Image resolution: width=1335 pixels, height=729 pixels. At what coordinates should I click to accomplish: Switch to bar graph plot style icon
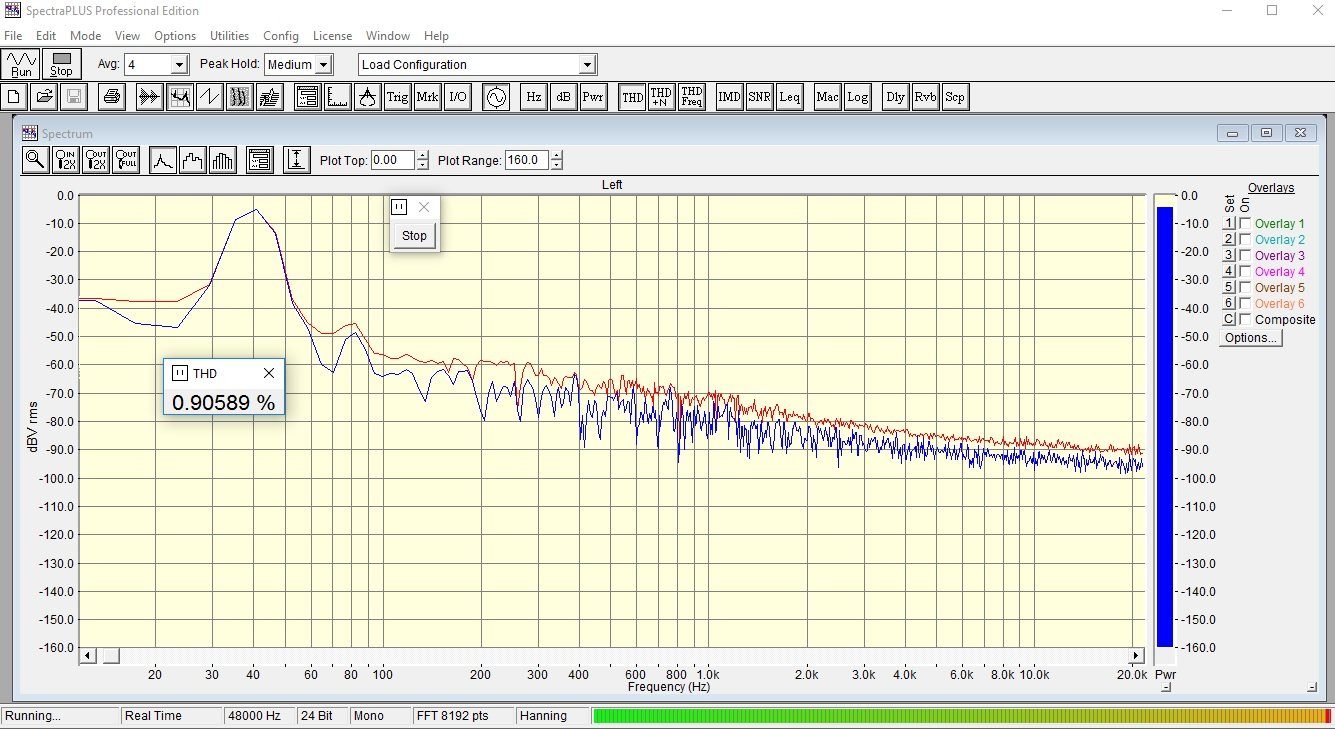coord(222,159)
